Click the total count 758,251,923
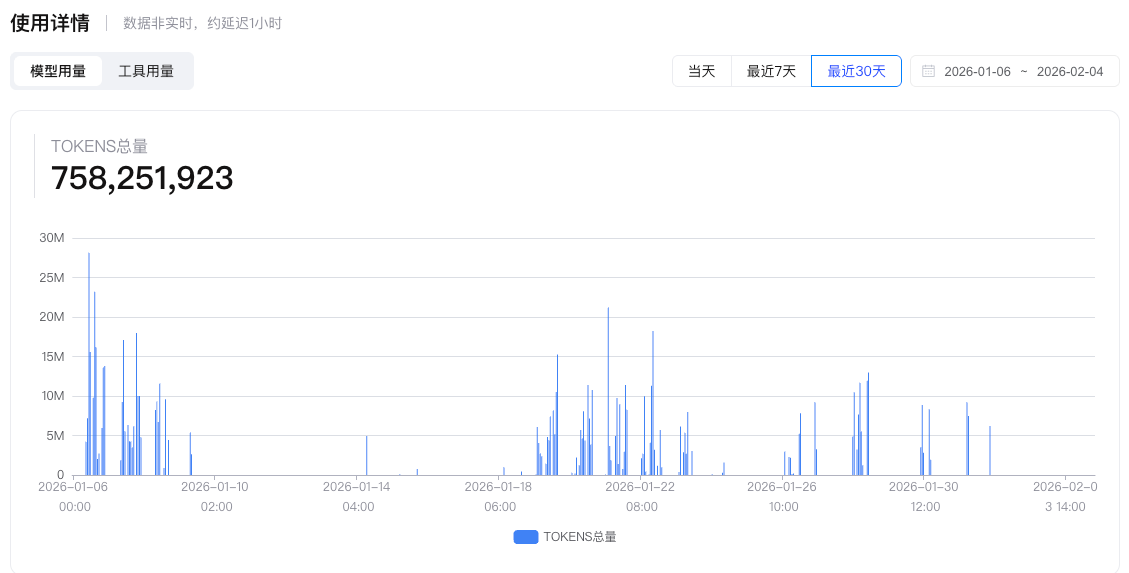Image resolution: width=1129 pixels, height=573 pixels. 142,178
